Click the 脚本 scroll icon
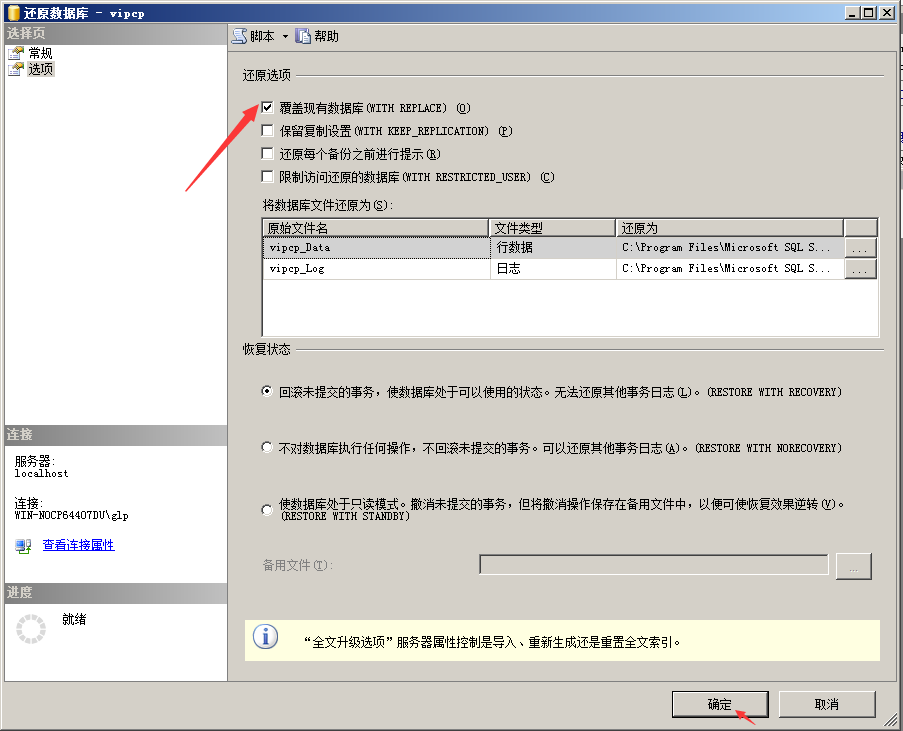Viewport: 903px width, 731px height. click(x=240, y=36)
